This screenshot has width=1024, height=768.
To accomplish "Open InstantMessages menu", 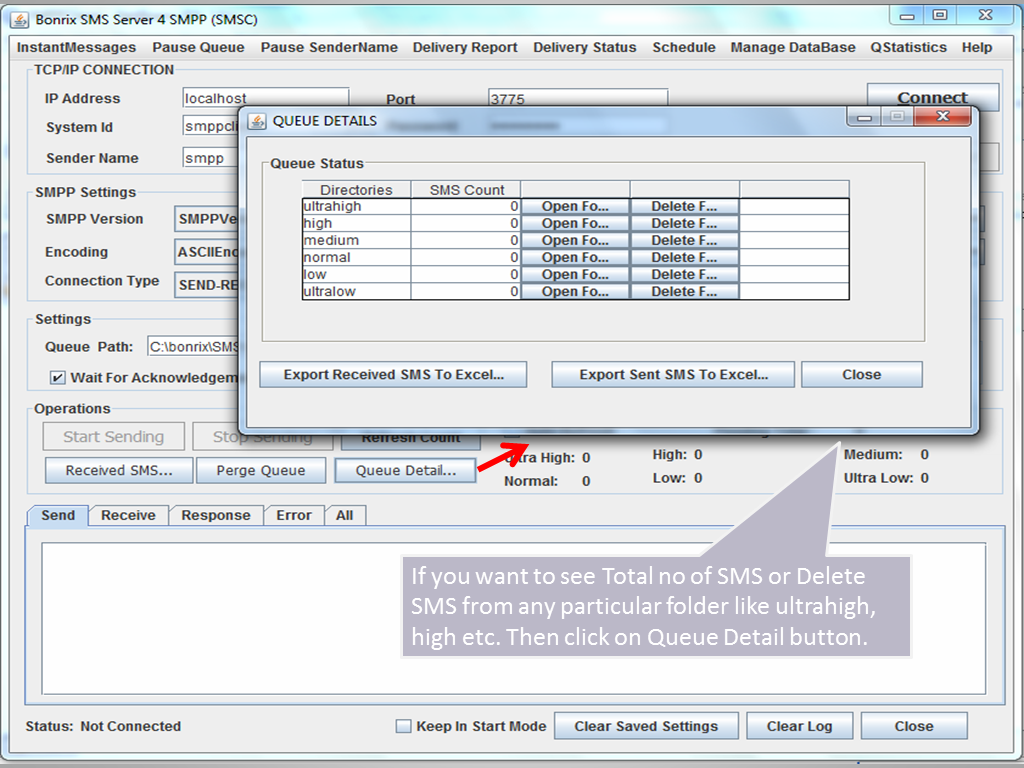I will (x=76, y=47).
